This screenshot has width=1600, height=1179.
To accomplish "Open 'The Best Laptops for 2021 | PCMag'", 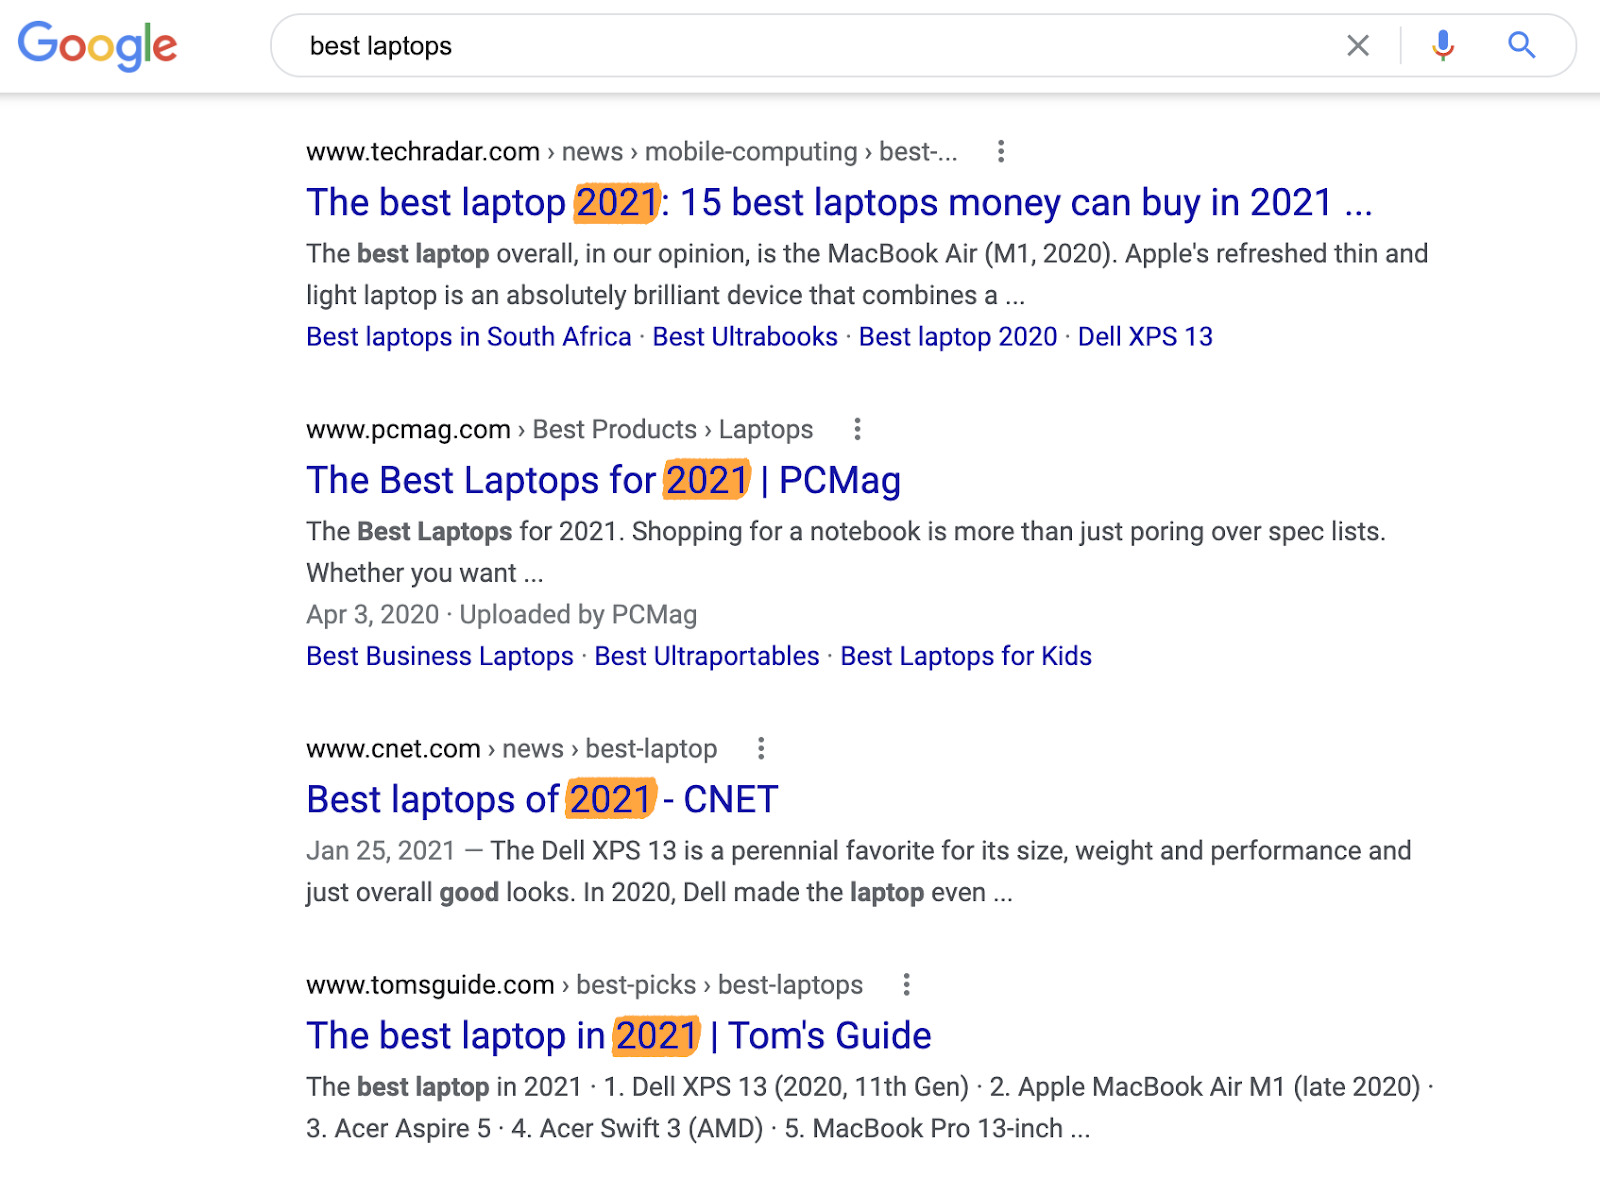I will pos(603,481).
